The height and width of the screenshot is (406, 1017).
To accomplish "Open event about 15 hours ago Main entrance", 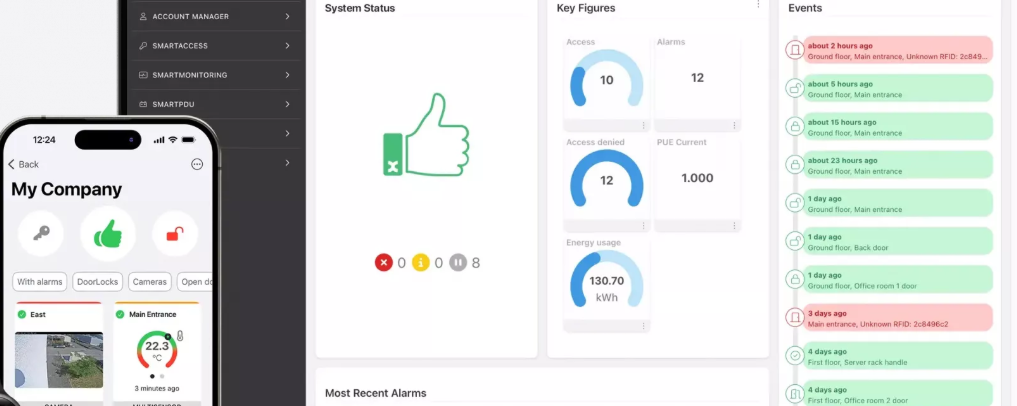I will click(898, 127).
